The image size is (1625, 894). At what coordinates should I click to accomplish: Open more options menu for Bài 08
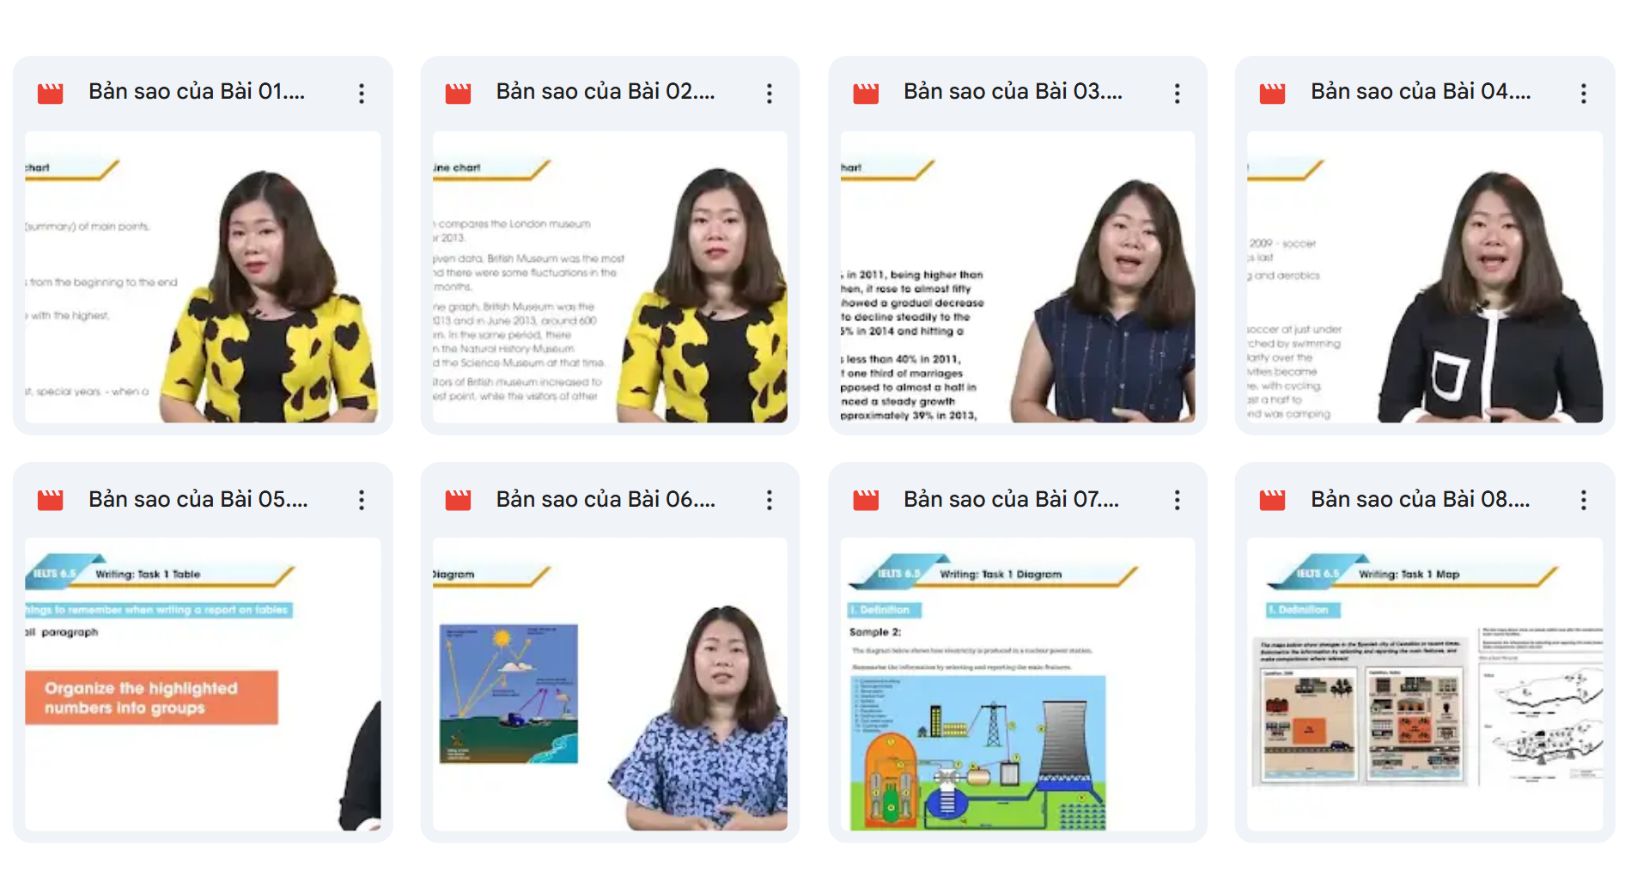click(1583, 500)
